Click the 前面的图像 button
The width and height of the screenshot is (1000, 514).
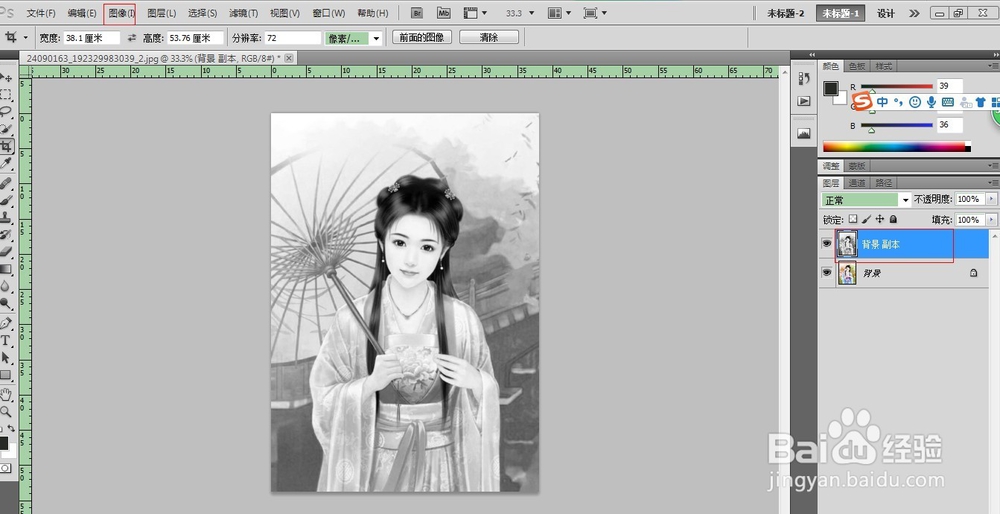422,38
